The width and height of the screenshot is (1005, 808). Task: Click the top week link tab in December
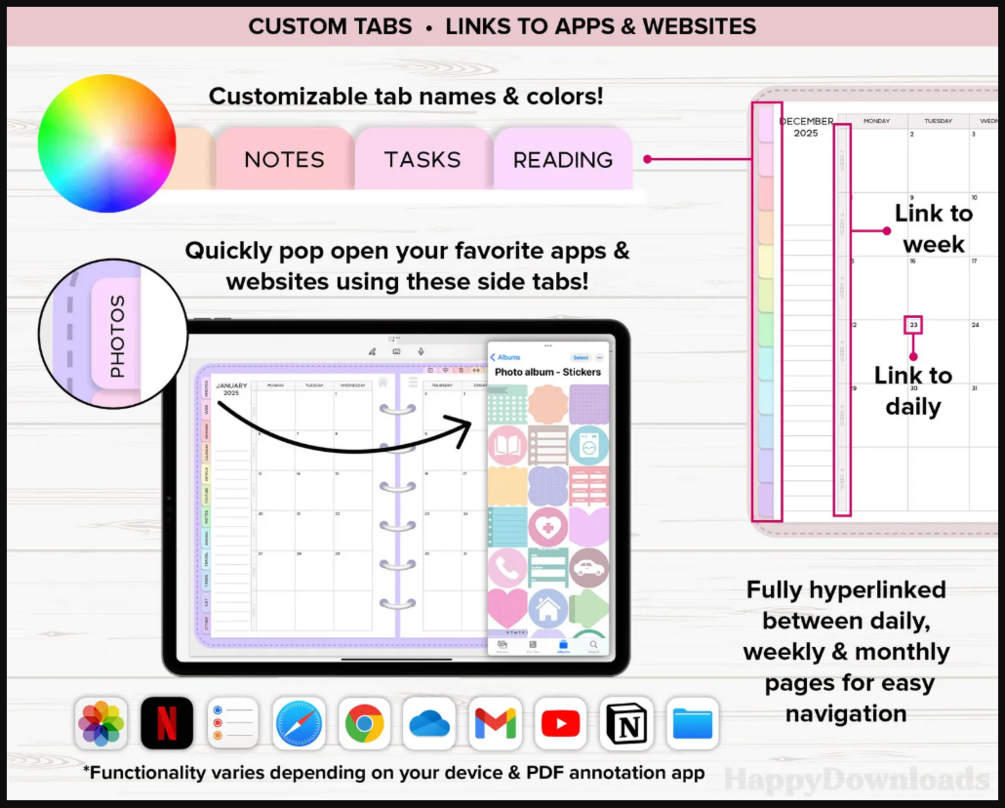coord(842,160)
